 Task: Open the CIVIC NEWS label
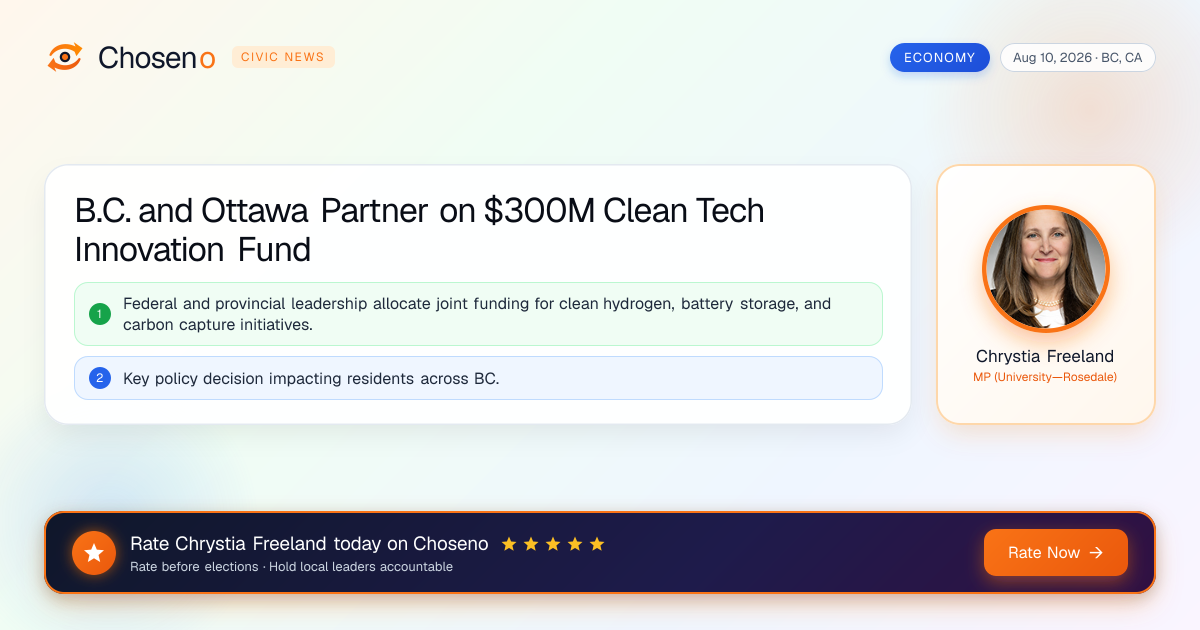(283, 57)
